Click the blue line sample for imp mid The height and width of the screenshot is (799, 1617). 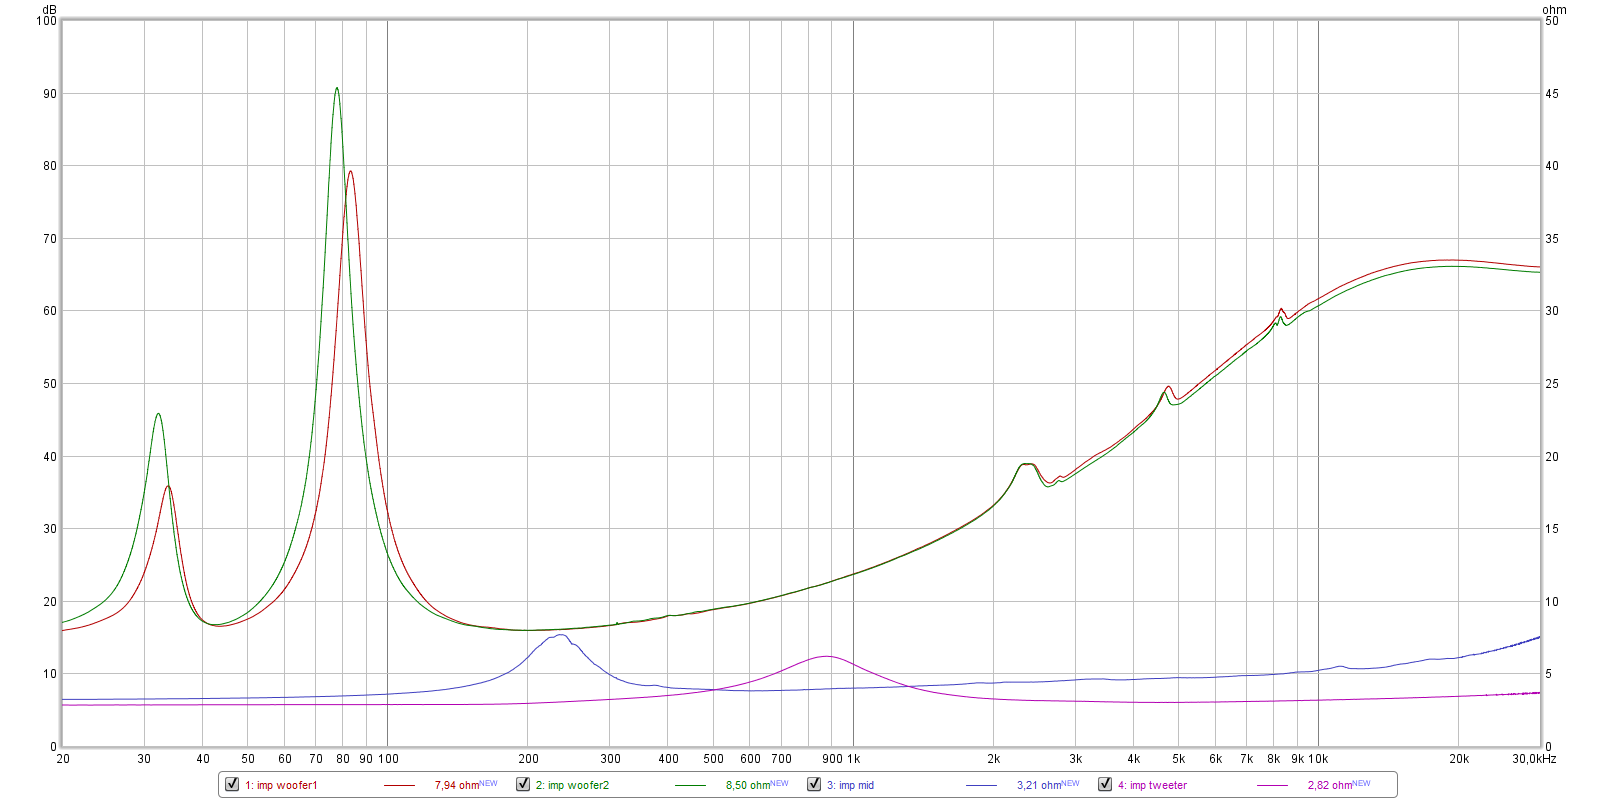(x=981, y=786)
